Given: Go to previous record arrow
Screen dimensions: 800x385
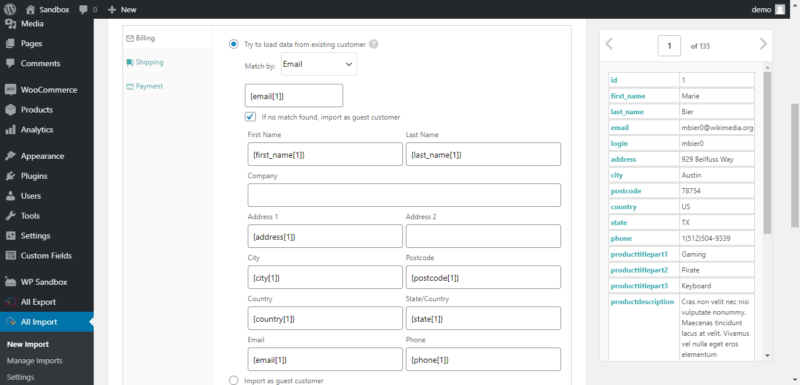Looking at the screenshot, I should coord(609,44).
